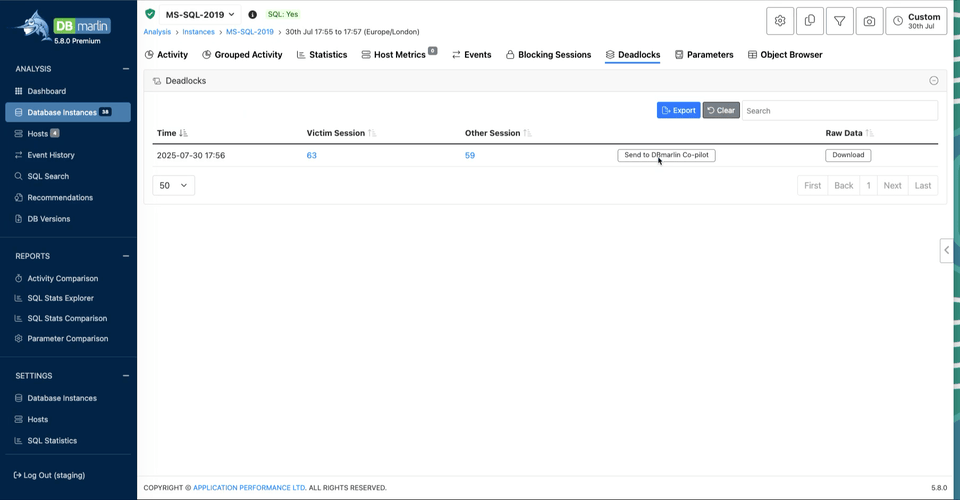
Task: Click the copy pages icon button
Action: pos(810,20)
